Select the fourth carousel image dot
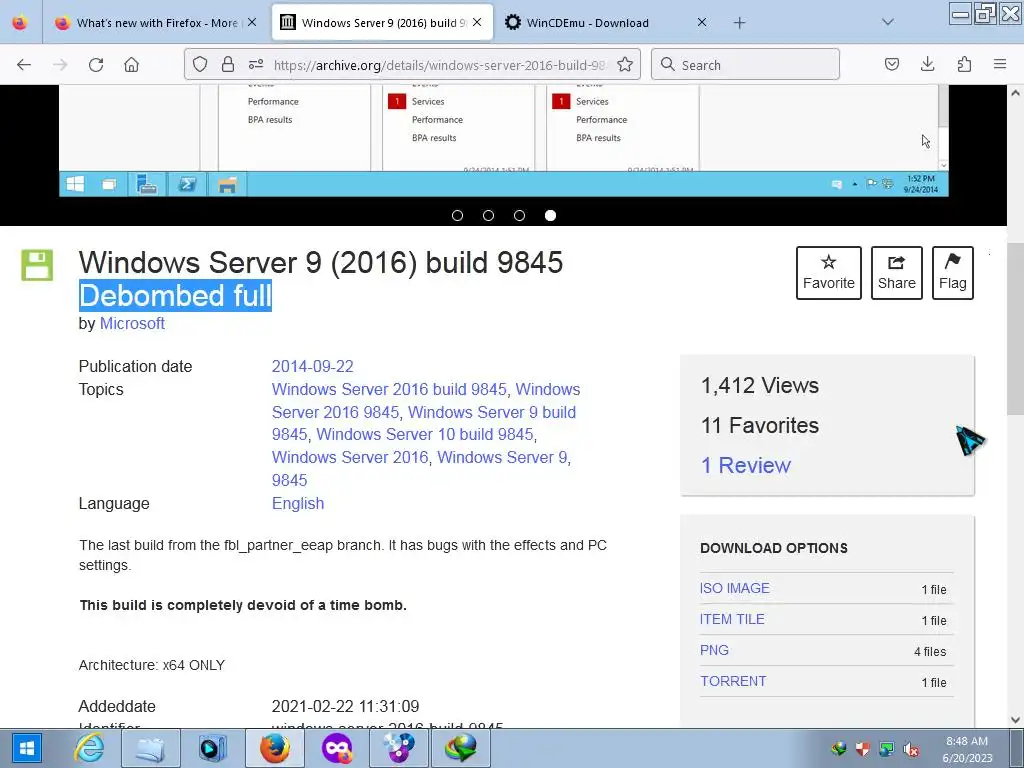The height and width of the screenshot is (768, 1024). (551, 216)
